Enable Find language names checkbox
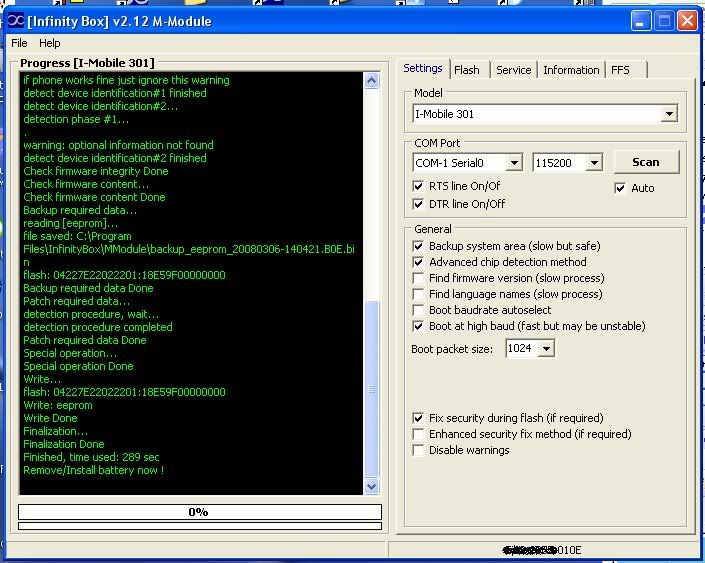Screen dimensions: 705x563 [x=418, y=294]
